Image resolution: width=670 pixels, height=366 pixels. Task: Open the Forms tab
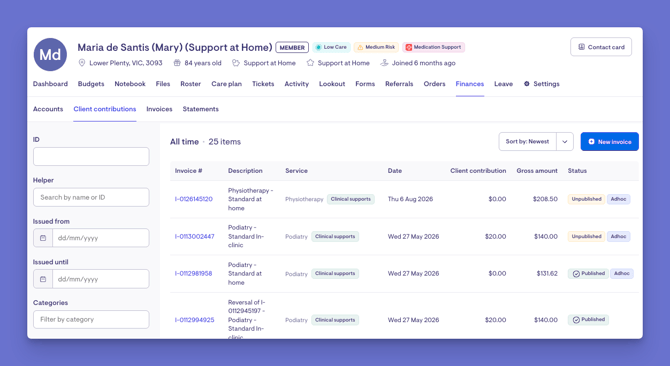click(365, 84)
